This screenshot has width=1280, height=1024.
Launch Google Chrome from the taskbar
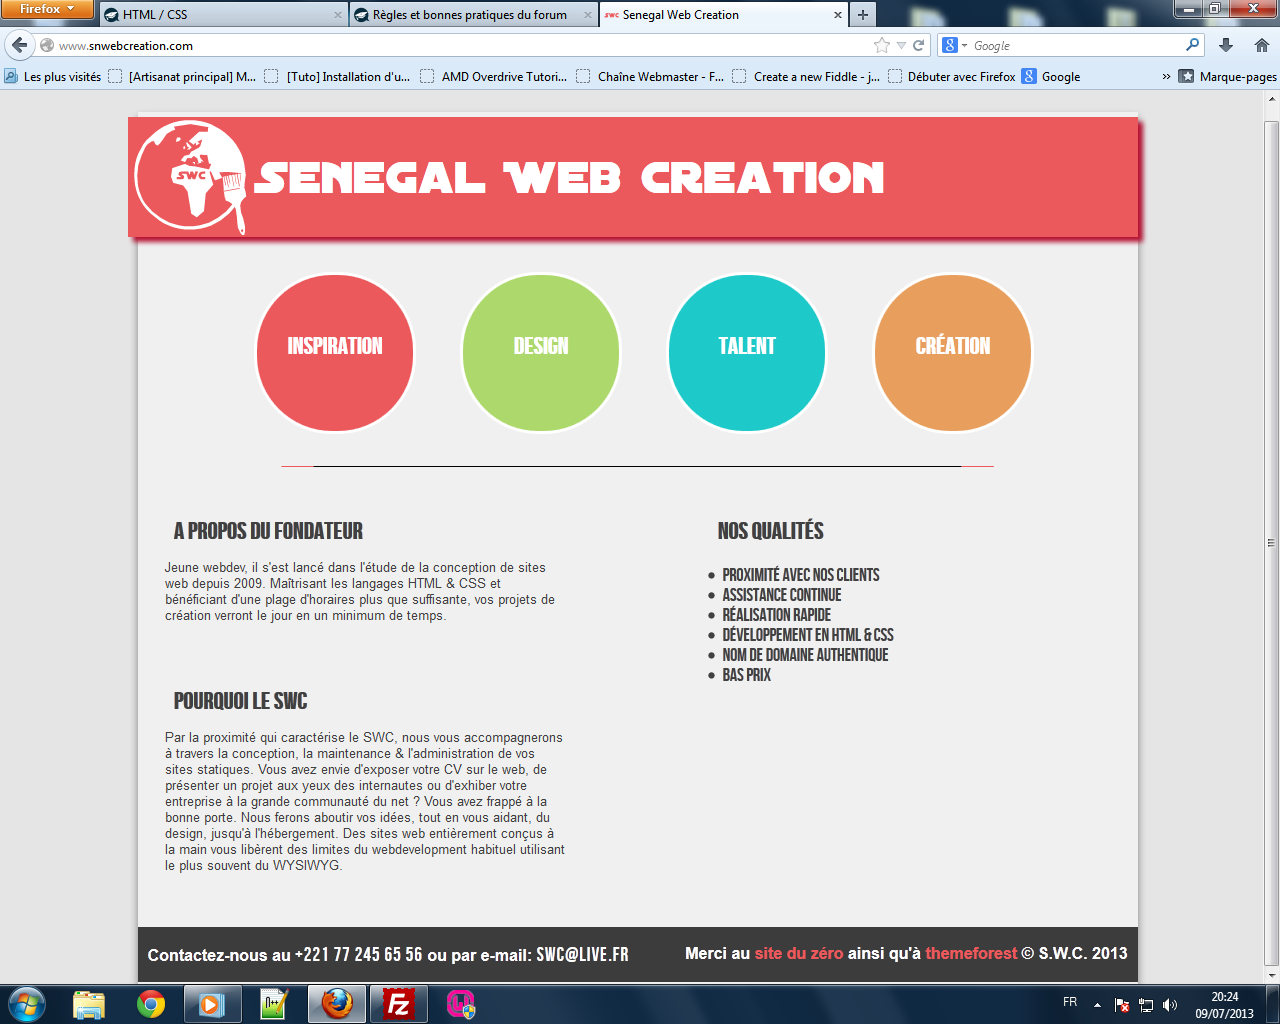point(151,1003)
